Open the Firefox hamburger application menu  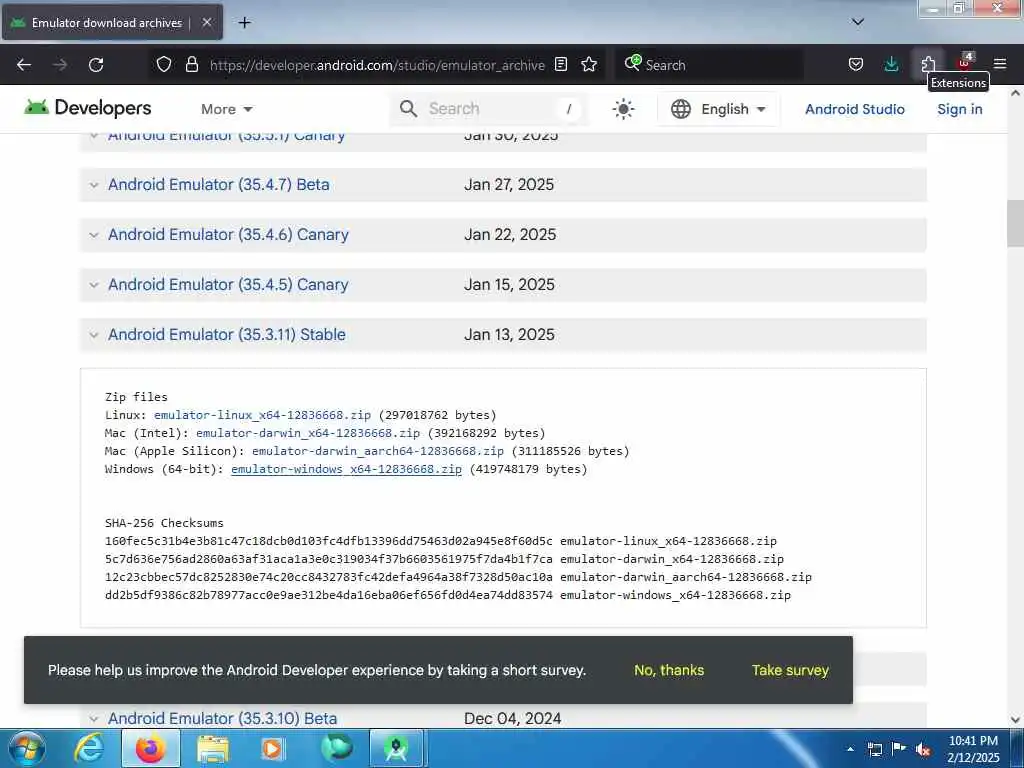[x=1000, y=64]
